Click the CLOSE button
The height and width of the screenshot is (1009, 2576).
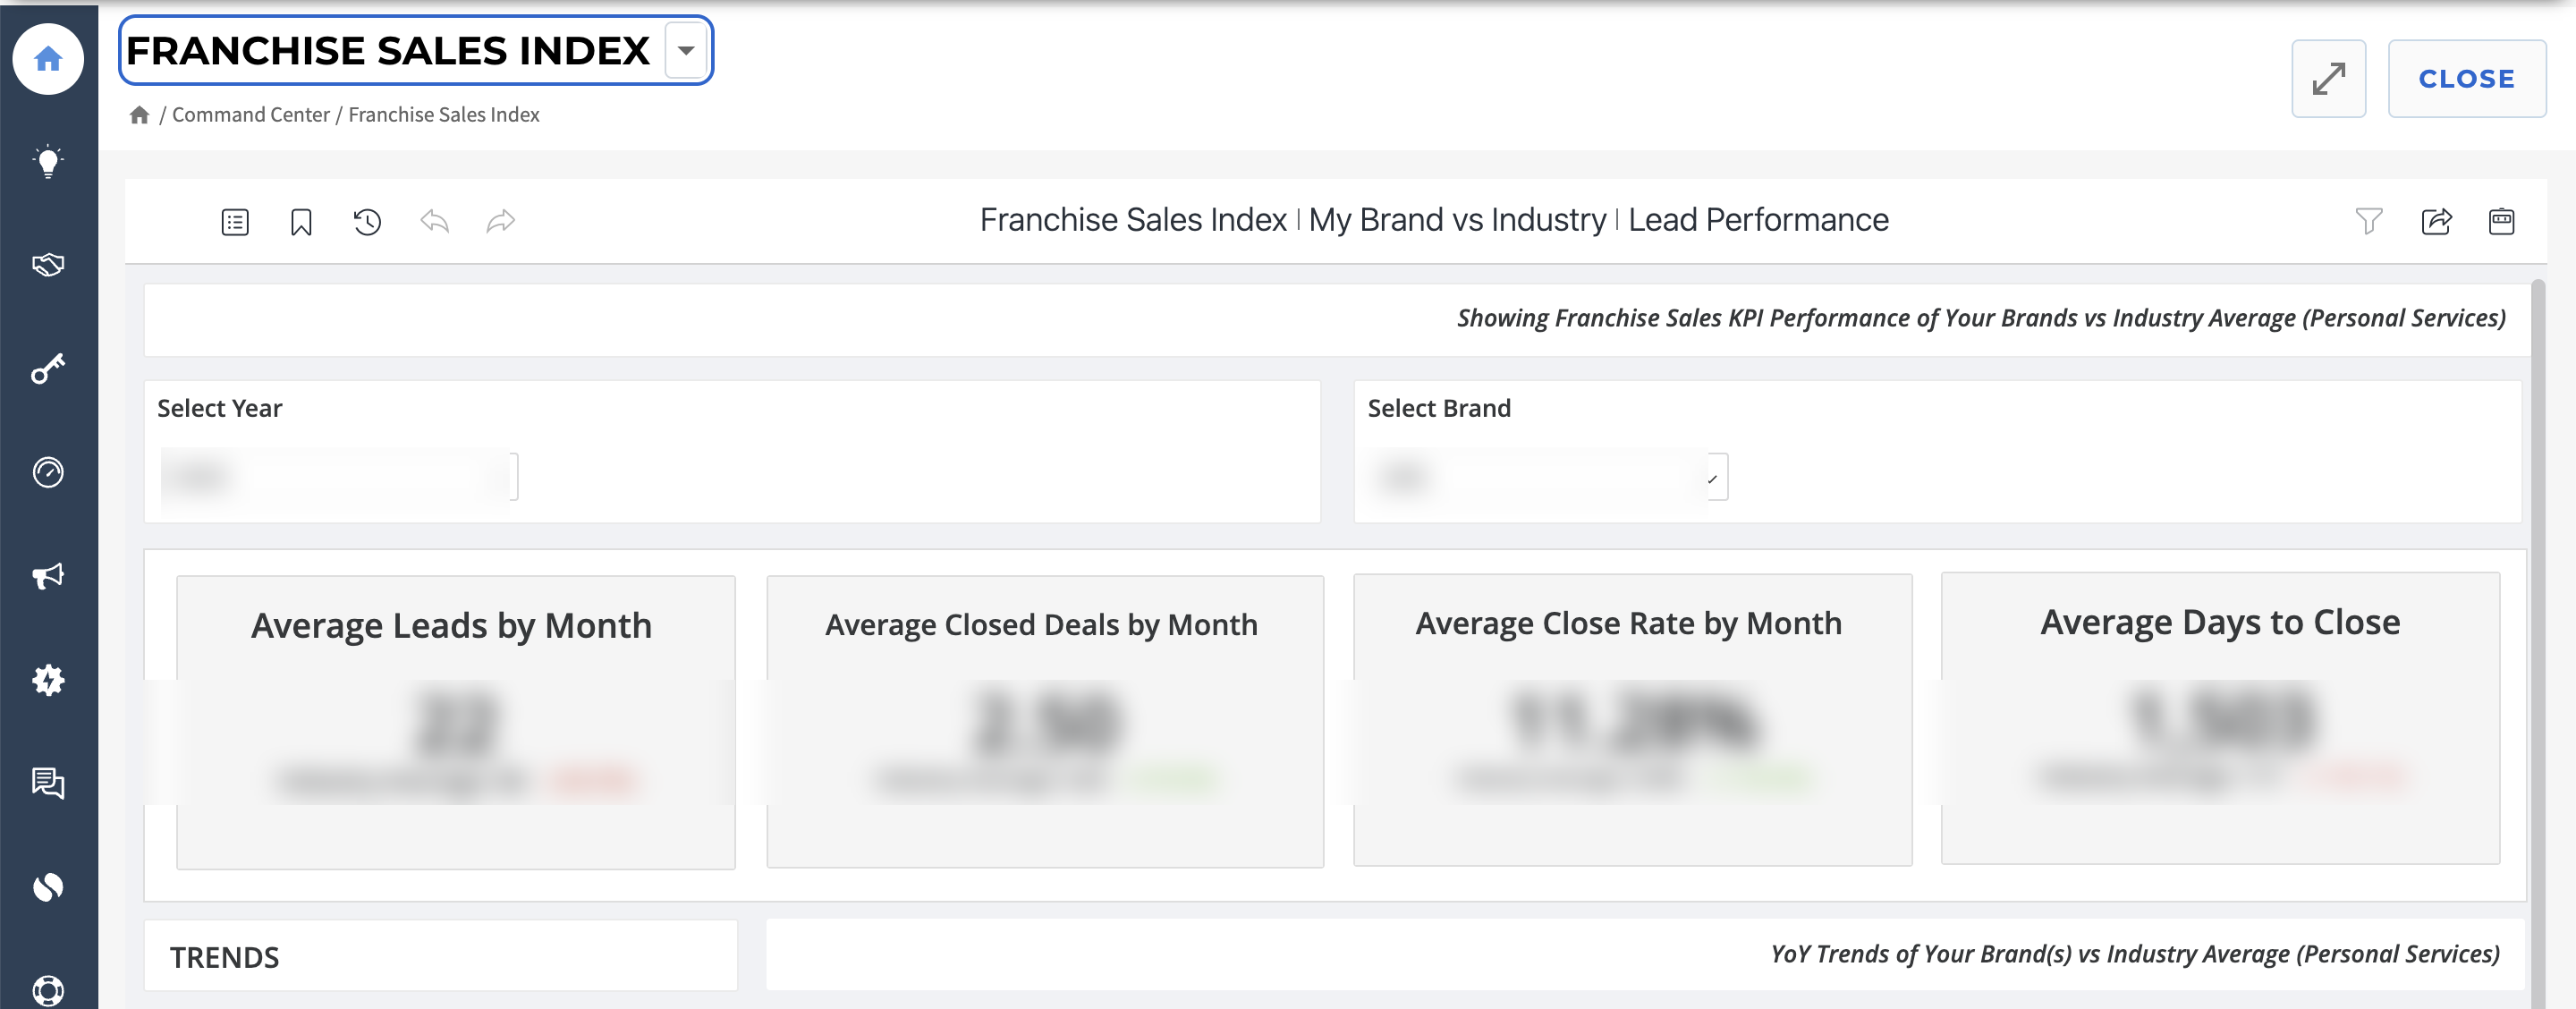(2466, 79)
